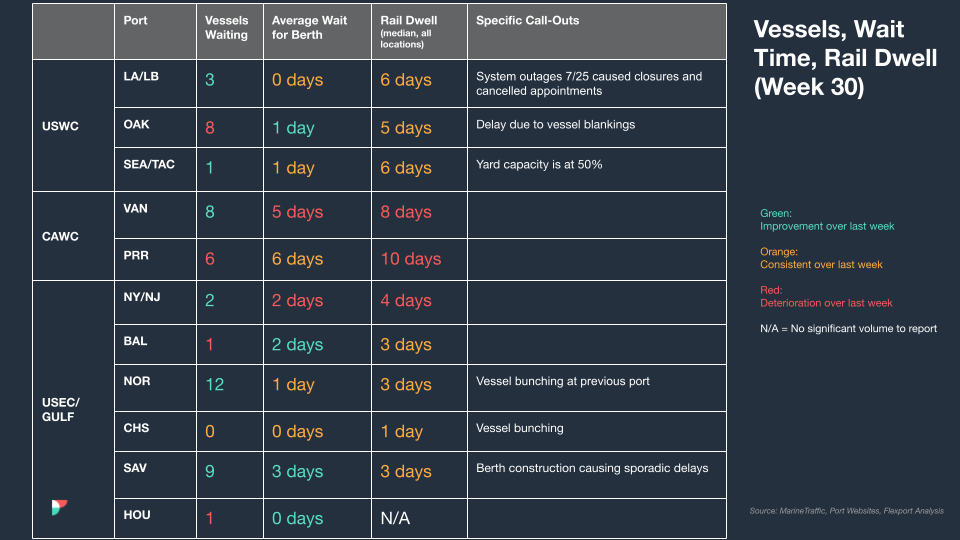This screenshot has width=960, height=540.
Task: Select the Red deterioration legend entry
Action: coord(826,296)
